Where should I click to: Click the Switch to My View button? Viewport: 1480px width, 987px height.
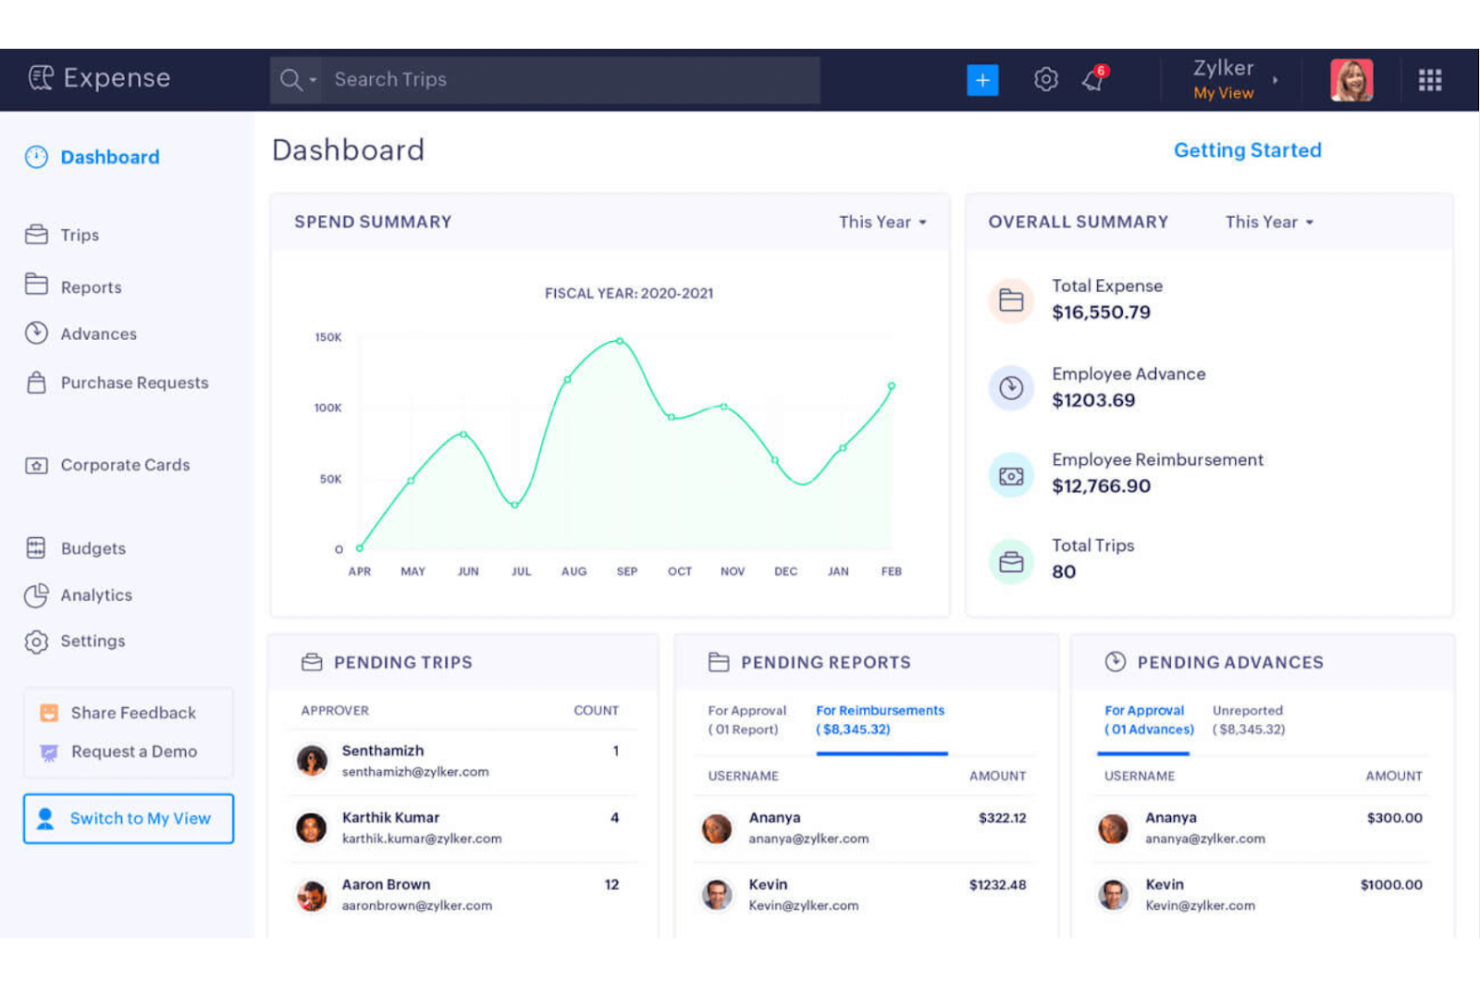pos(128,818)
